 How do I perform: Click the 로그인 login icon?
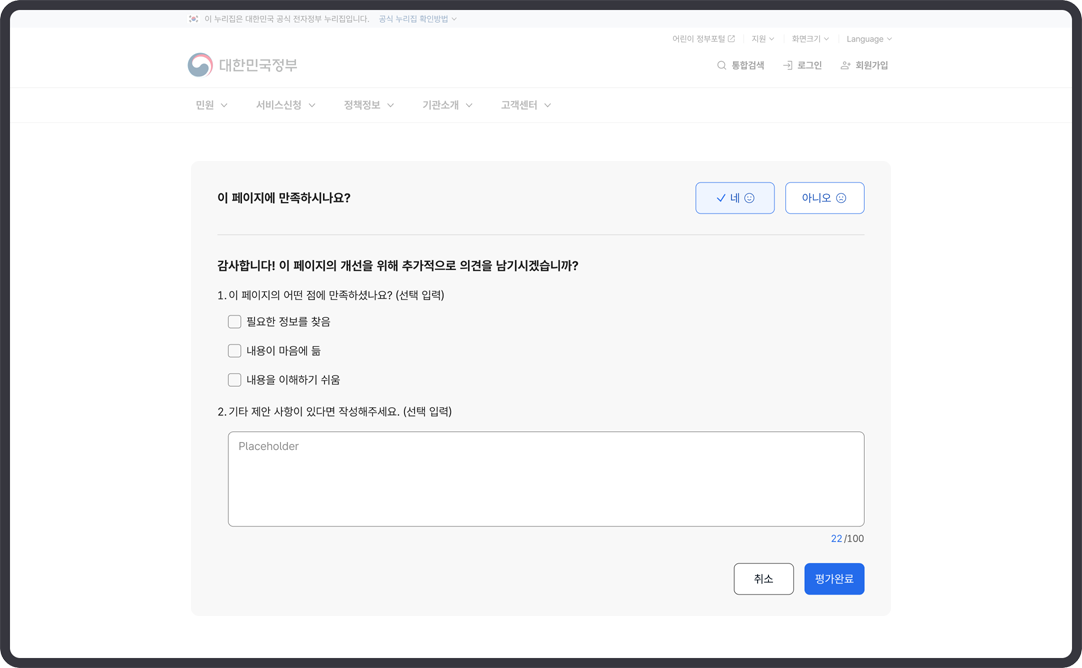click(788, 66)
